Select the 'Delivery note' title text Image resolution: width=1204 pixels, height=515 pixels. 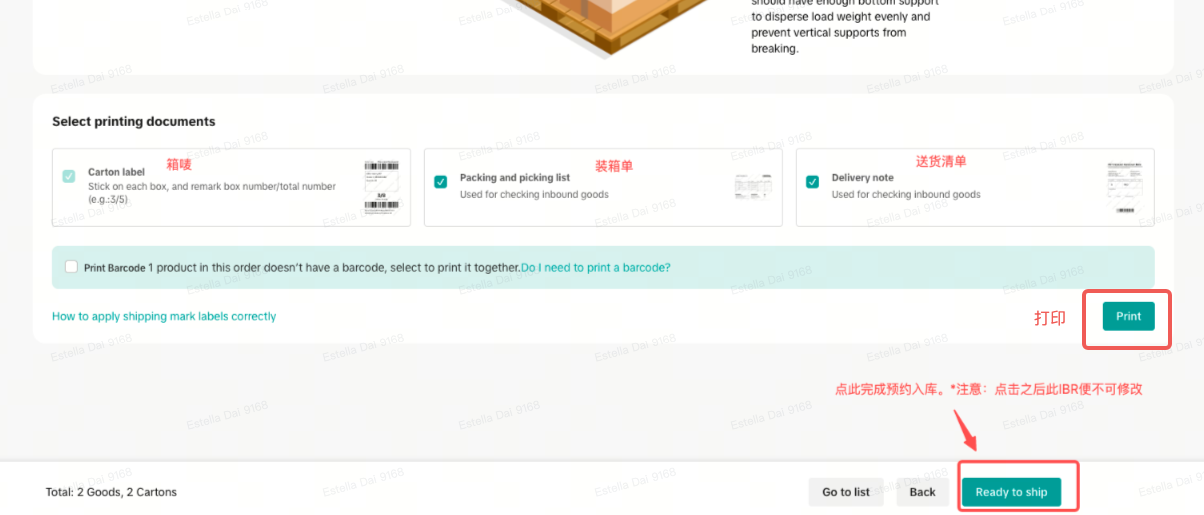click(x=863, y=178)
